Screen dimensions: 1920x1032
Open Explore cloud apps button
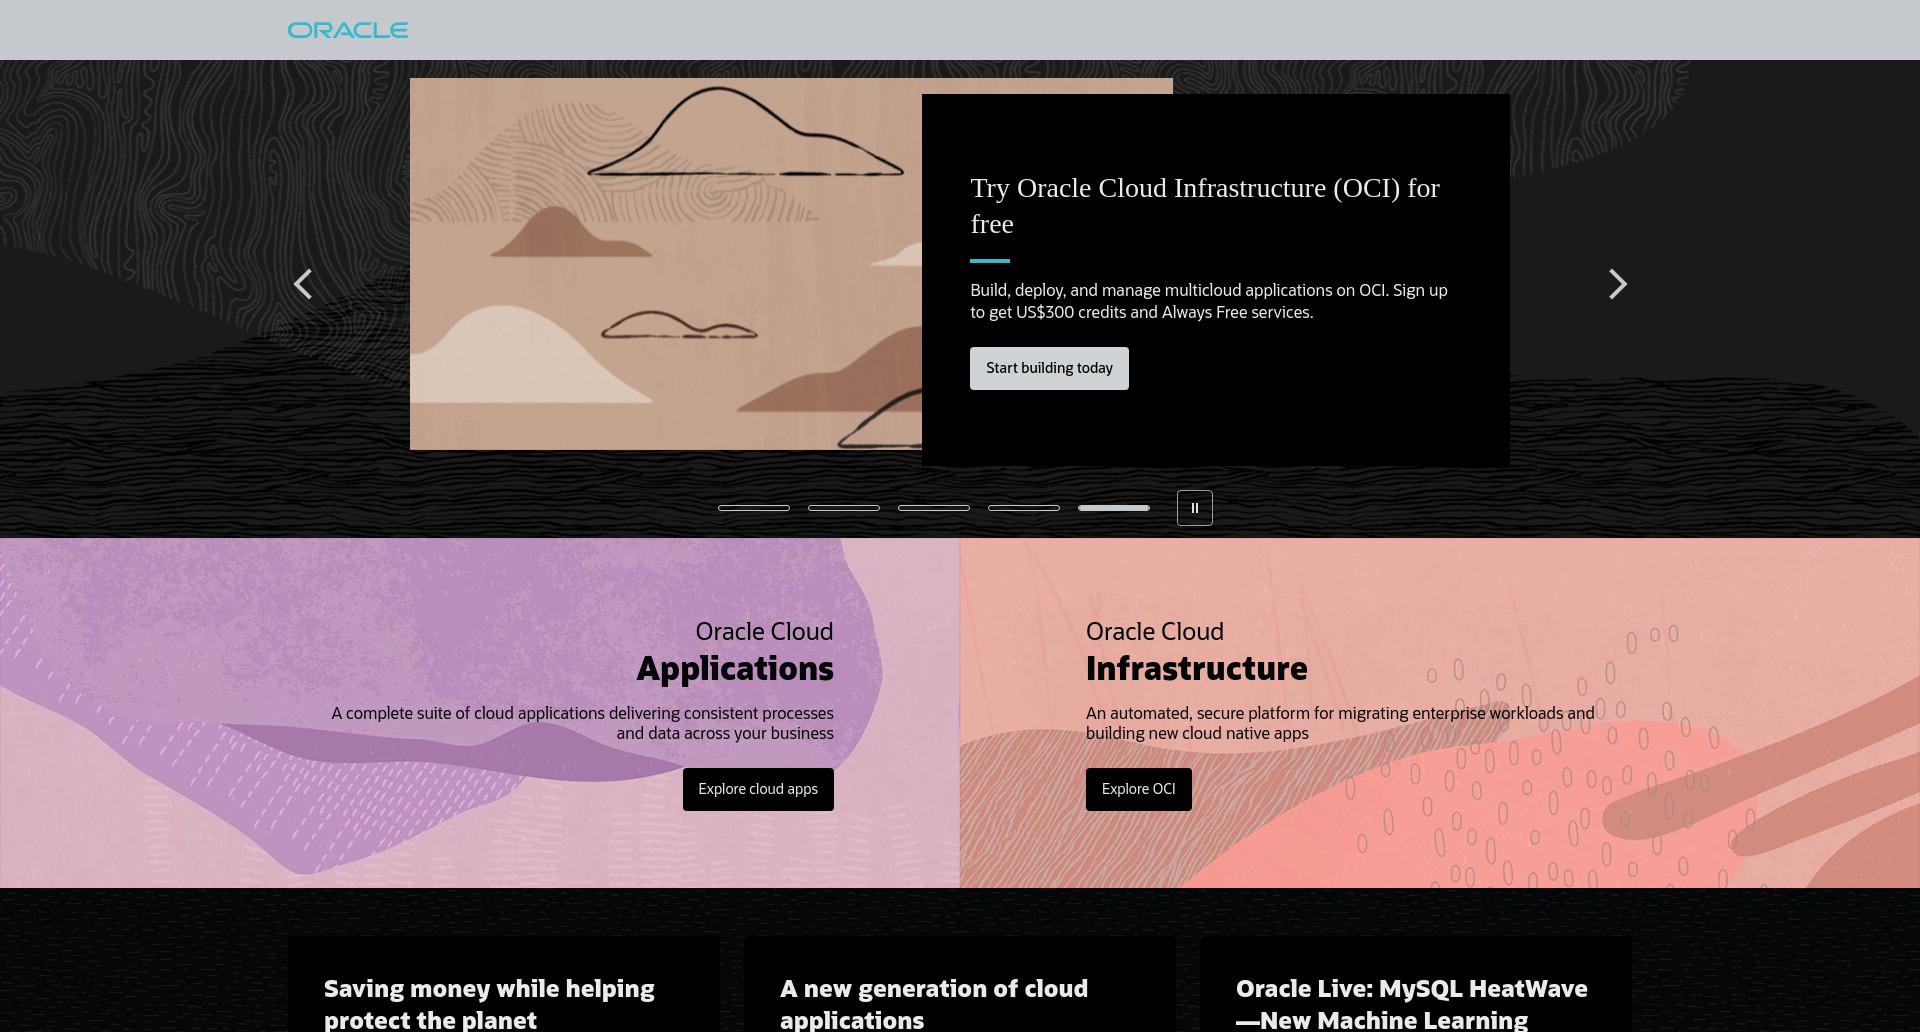click(758, 789)
